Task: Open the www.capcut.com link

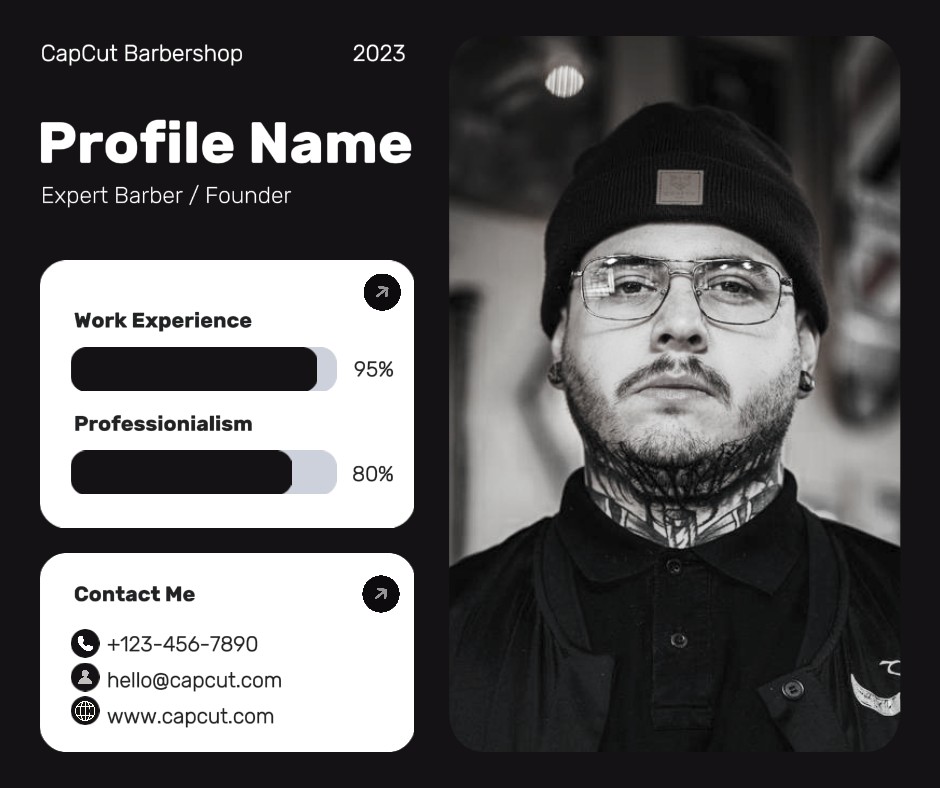Action: point(190,716)
